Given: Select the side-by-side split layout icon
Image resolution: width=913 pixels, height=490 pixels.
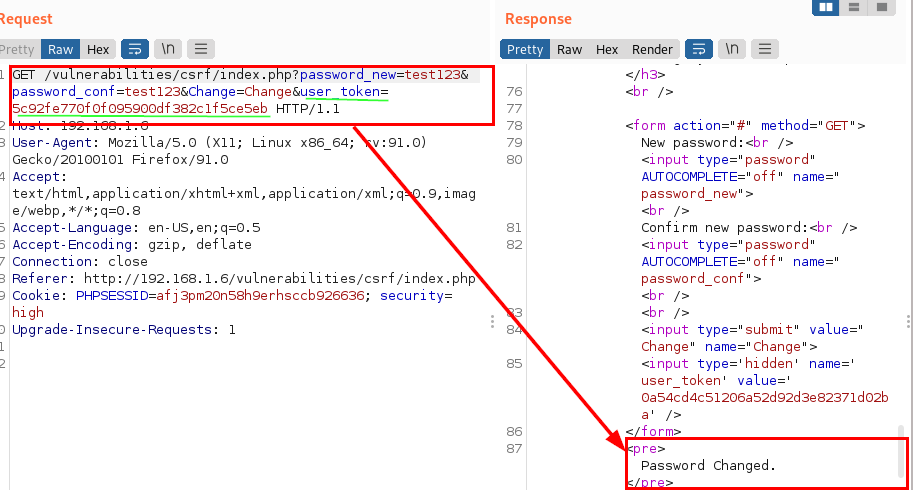Looking at the screenshot, I should [x=826, y=7].
